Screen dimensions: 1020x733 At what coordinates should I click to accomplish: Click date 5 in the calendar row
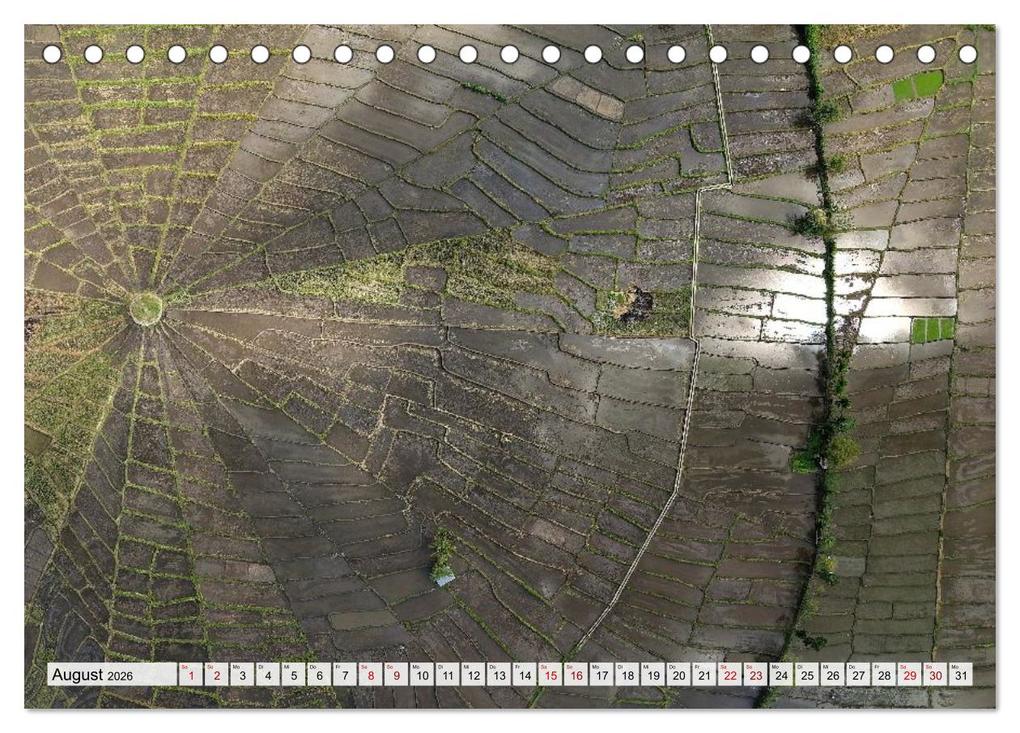[x=294, y=675]
